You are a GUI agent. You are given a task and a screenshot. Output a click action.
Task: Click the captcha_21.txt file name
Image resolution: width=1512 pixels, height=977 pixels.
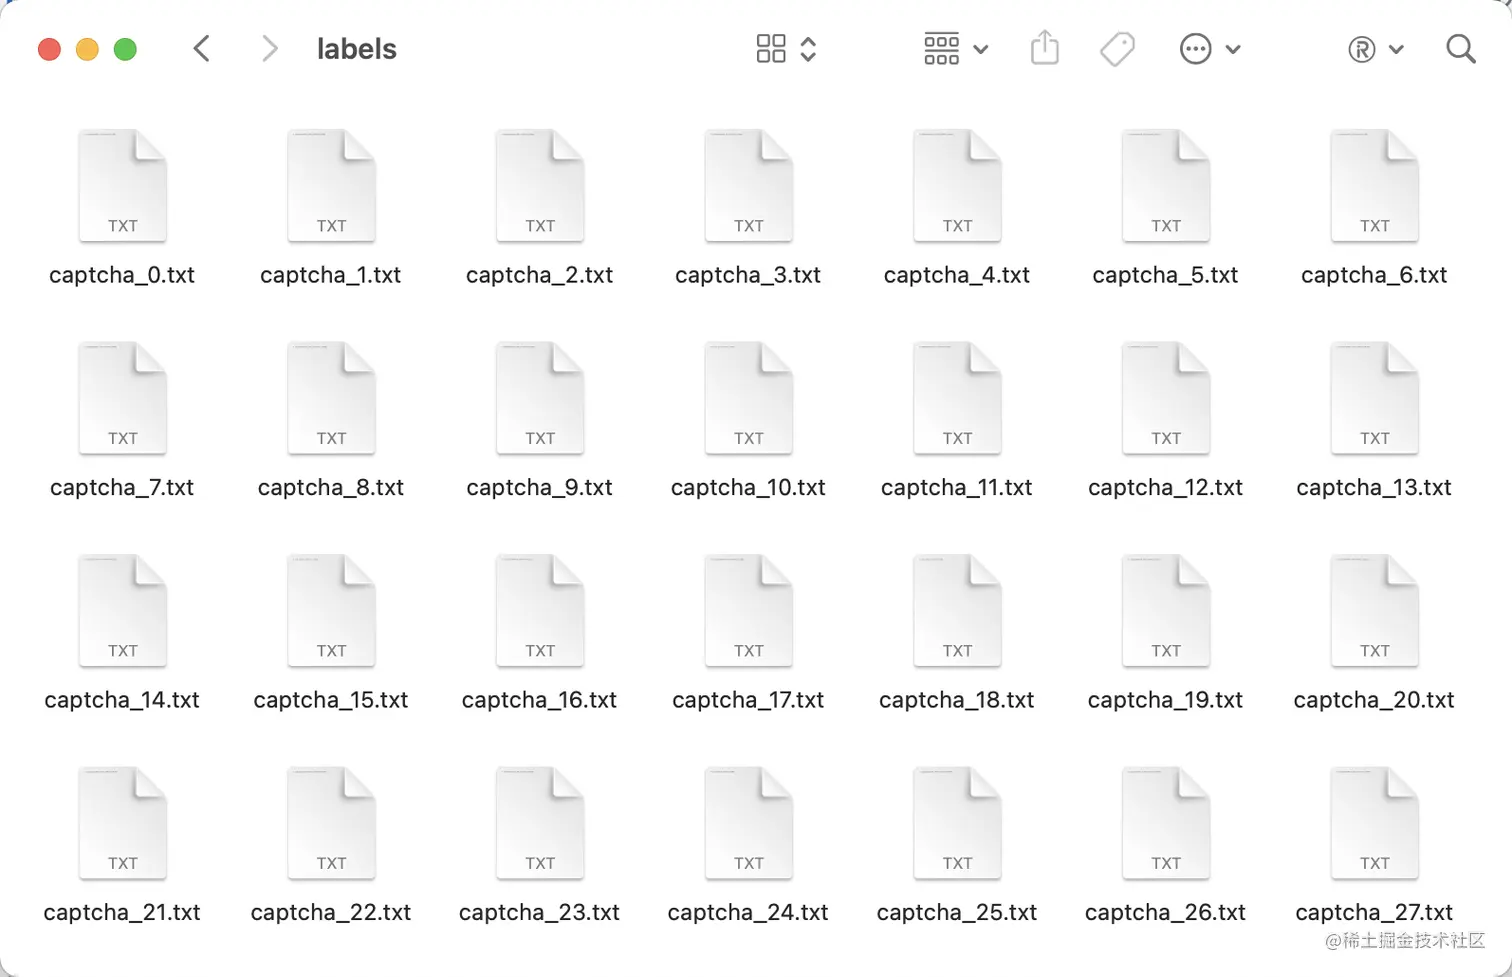pyautogui.click(x=122, y=912)
